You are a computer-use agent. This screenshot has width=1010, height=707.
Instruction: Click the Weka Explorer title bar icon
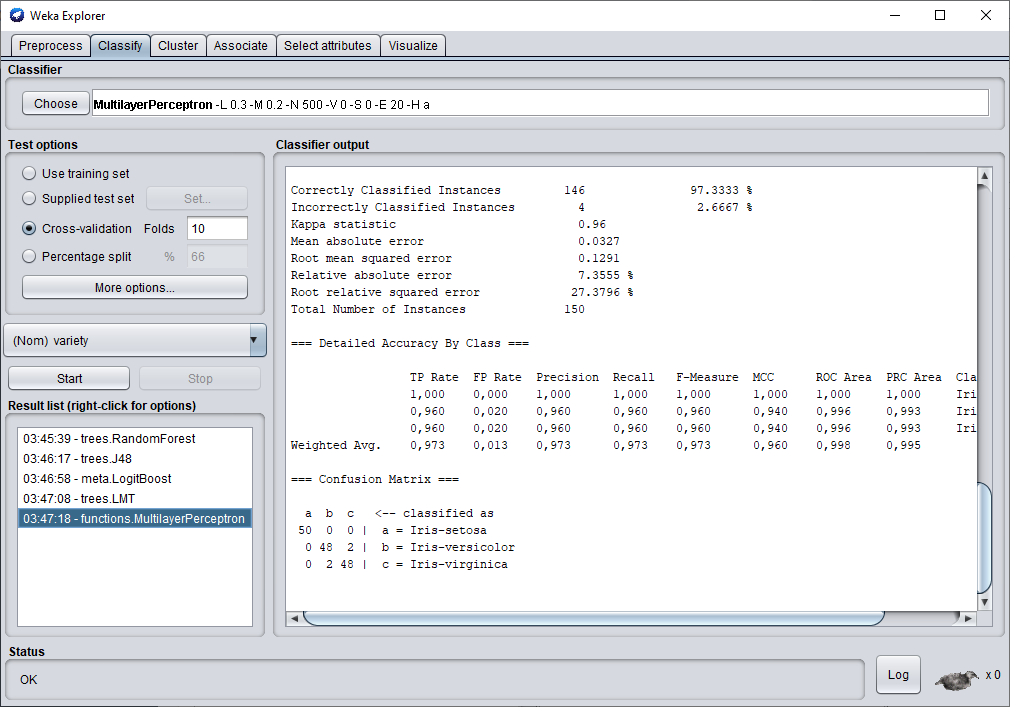(x=17, y=15)
